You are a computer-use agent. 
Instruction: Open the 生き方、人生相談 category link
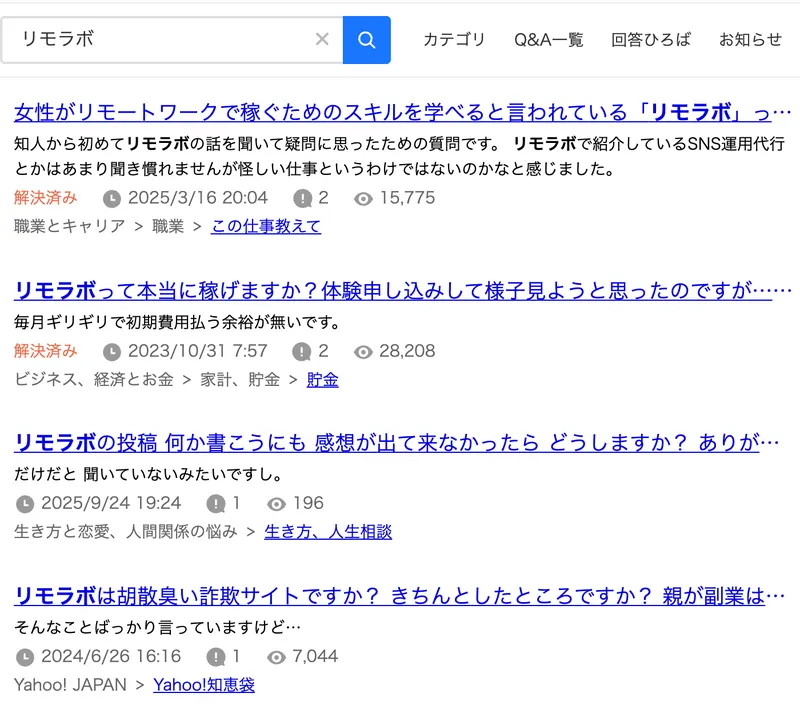(328, 531)
